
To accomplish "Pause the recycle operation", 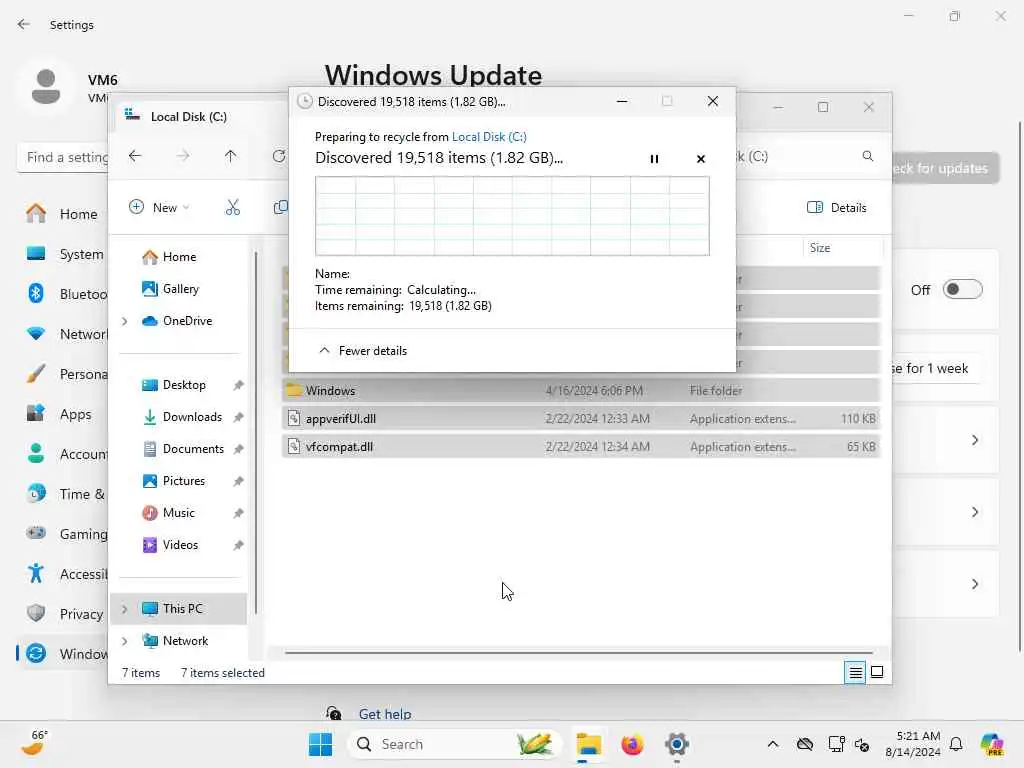I will point(654,159).
